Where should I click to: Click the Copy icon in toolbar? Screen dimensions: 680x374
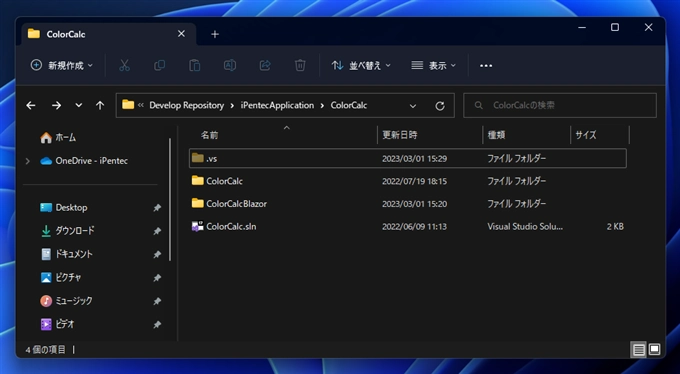160,66
